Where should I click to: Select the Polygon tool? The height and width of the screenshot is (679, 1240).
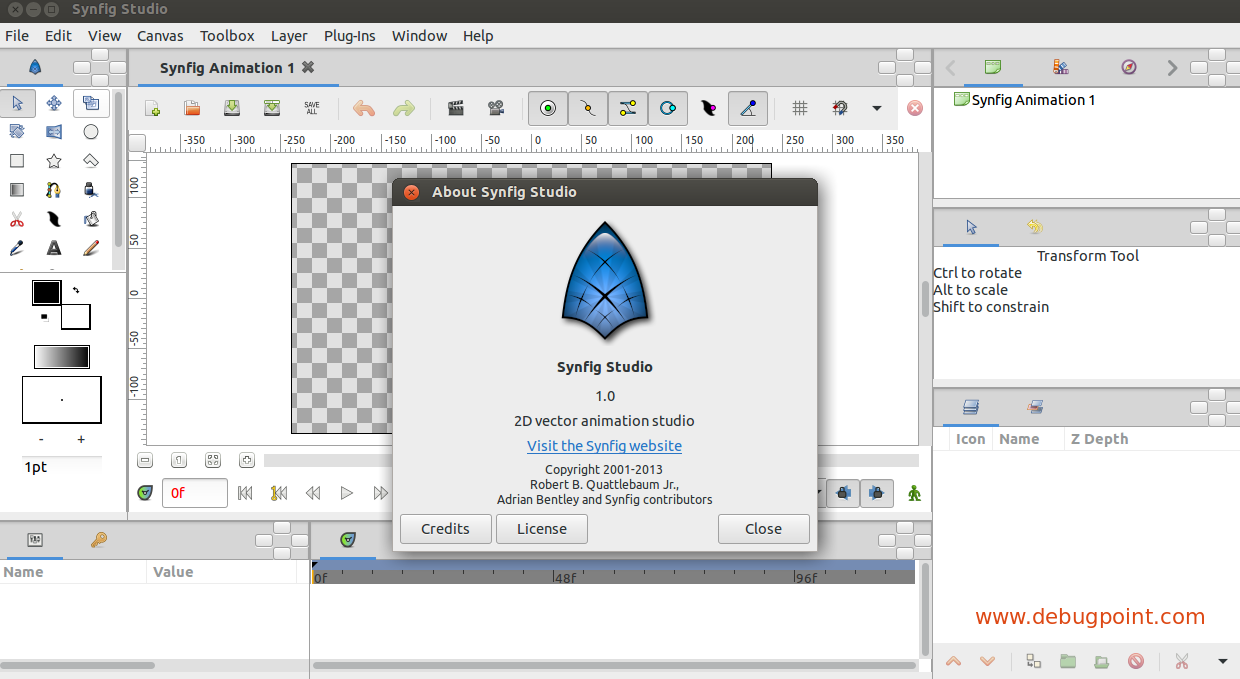pyautogui.click(x=91, y=160)
